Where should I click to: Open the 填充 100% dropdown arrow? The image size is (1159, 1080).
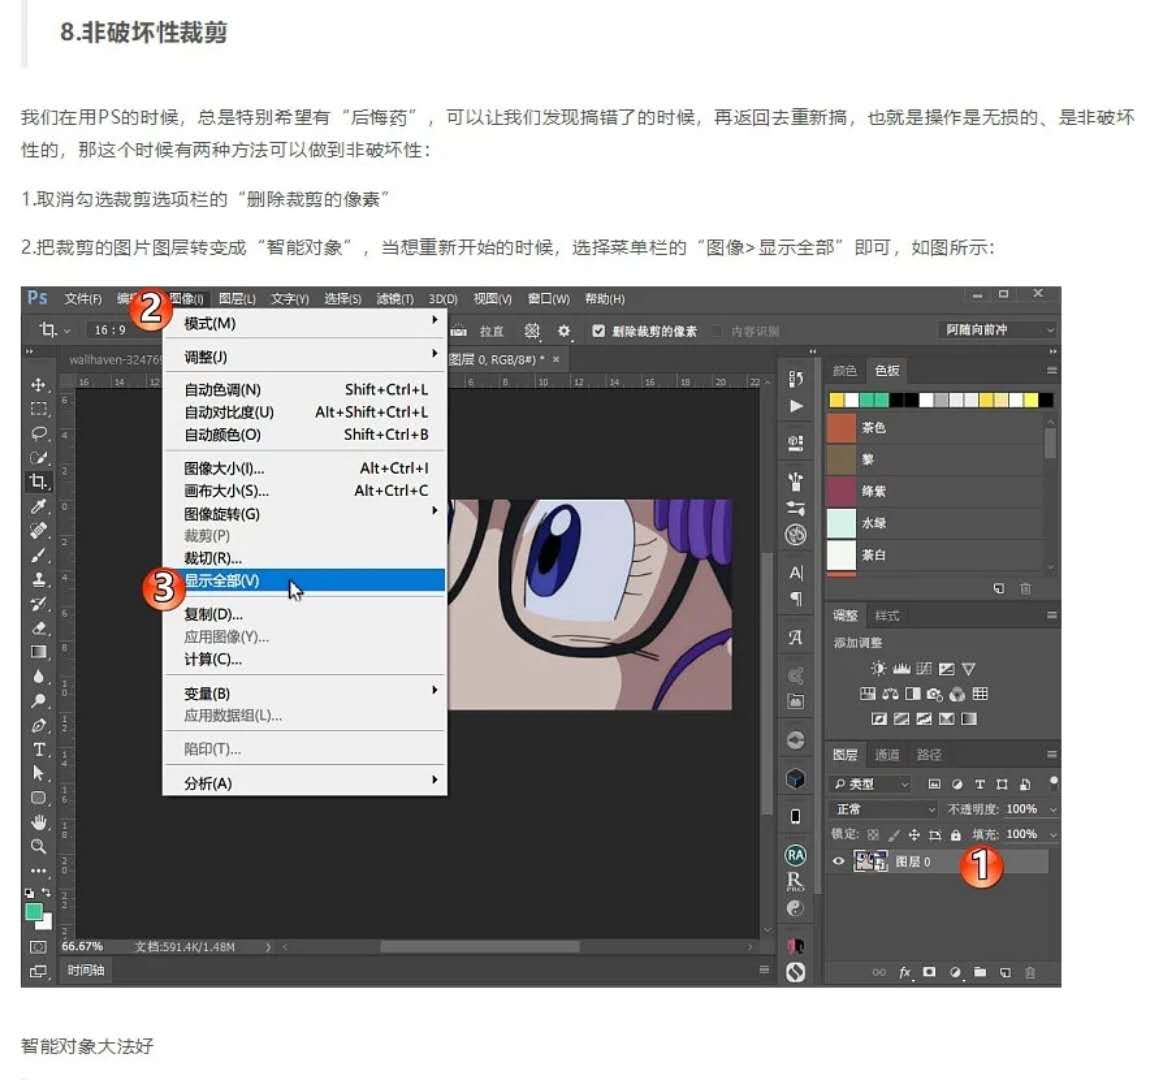(1053, 835)
